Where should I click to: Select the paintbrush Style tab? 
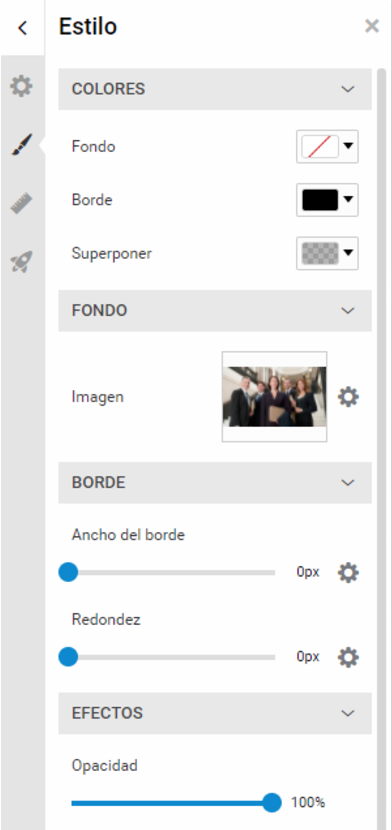point(21,145)
